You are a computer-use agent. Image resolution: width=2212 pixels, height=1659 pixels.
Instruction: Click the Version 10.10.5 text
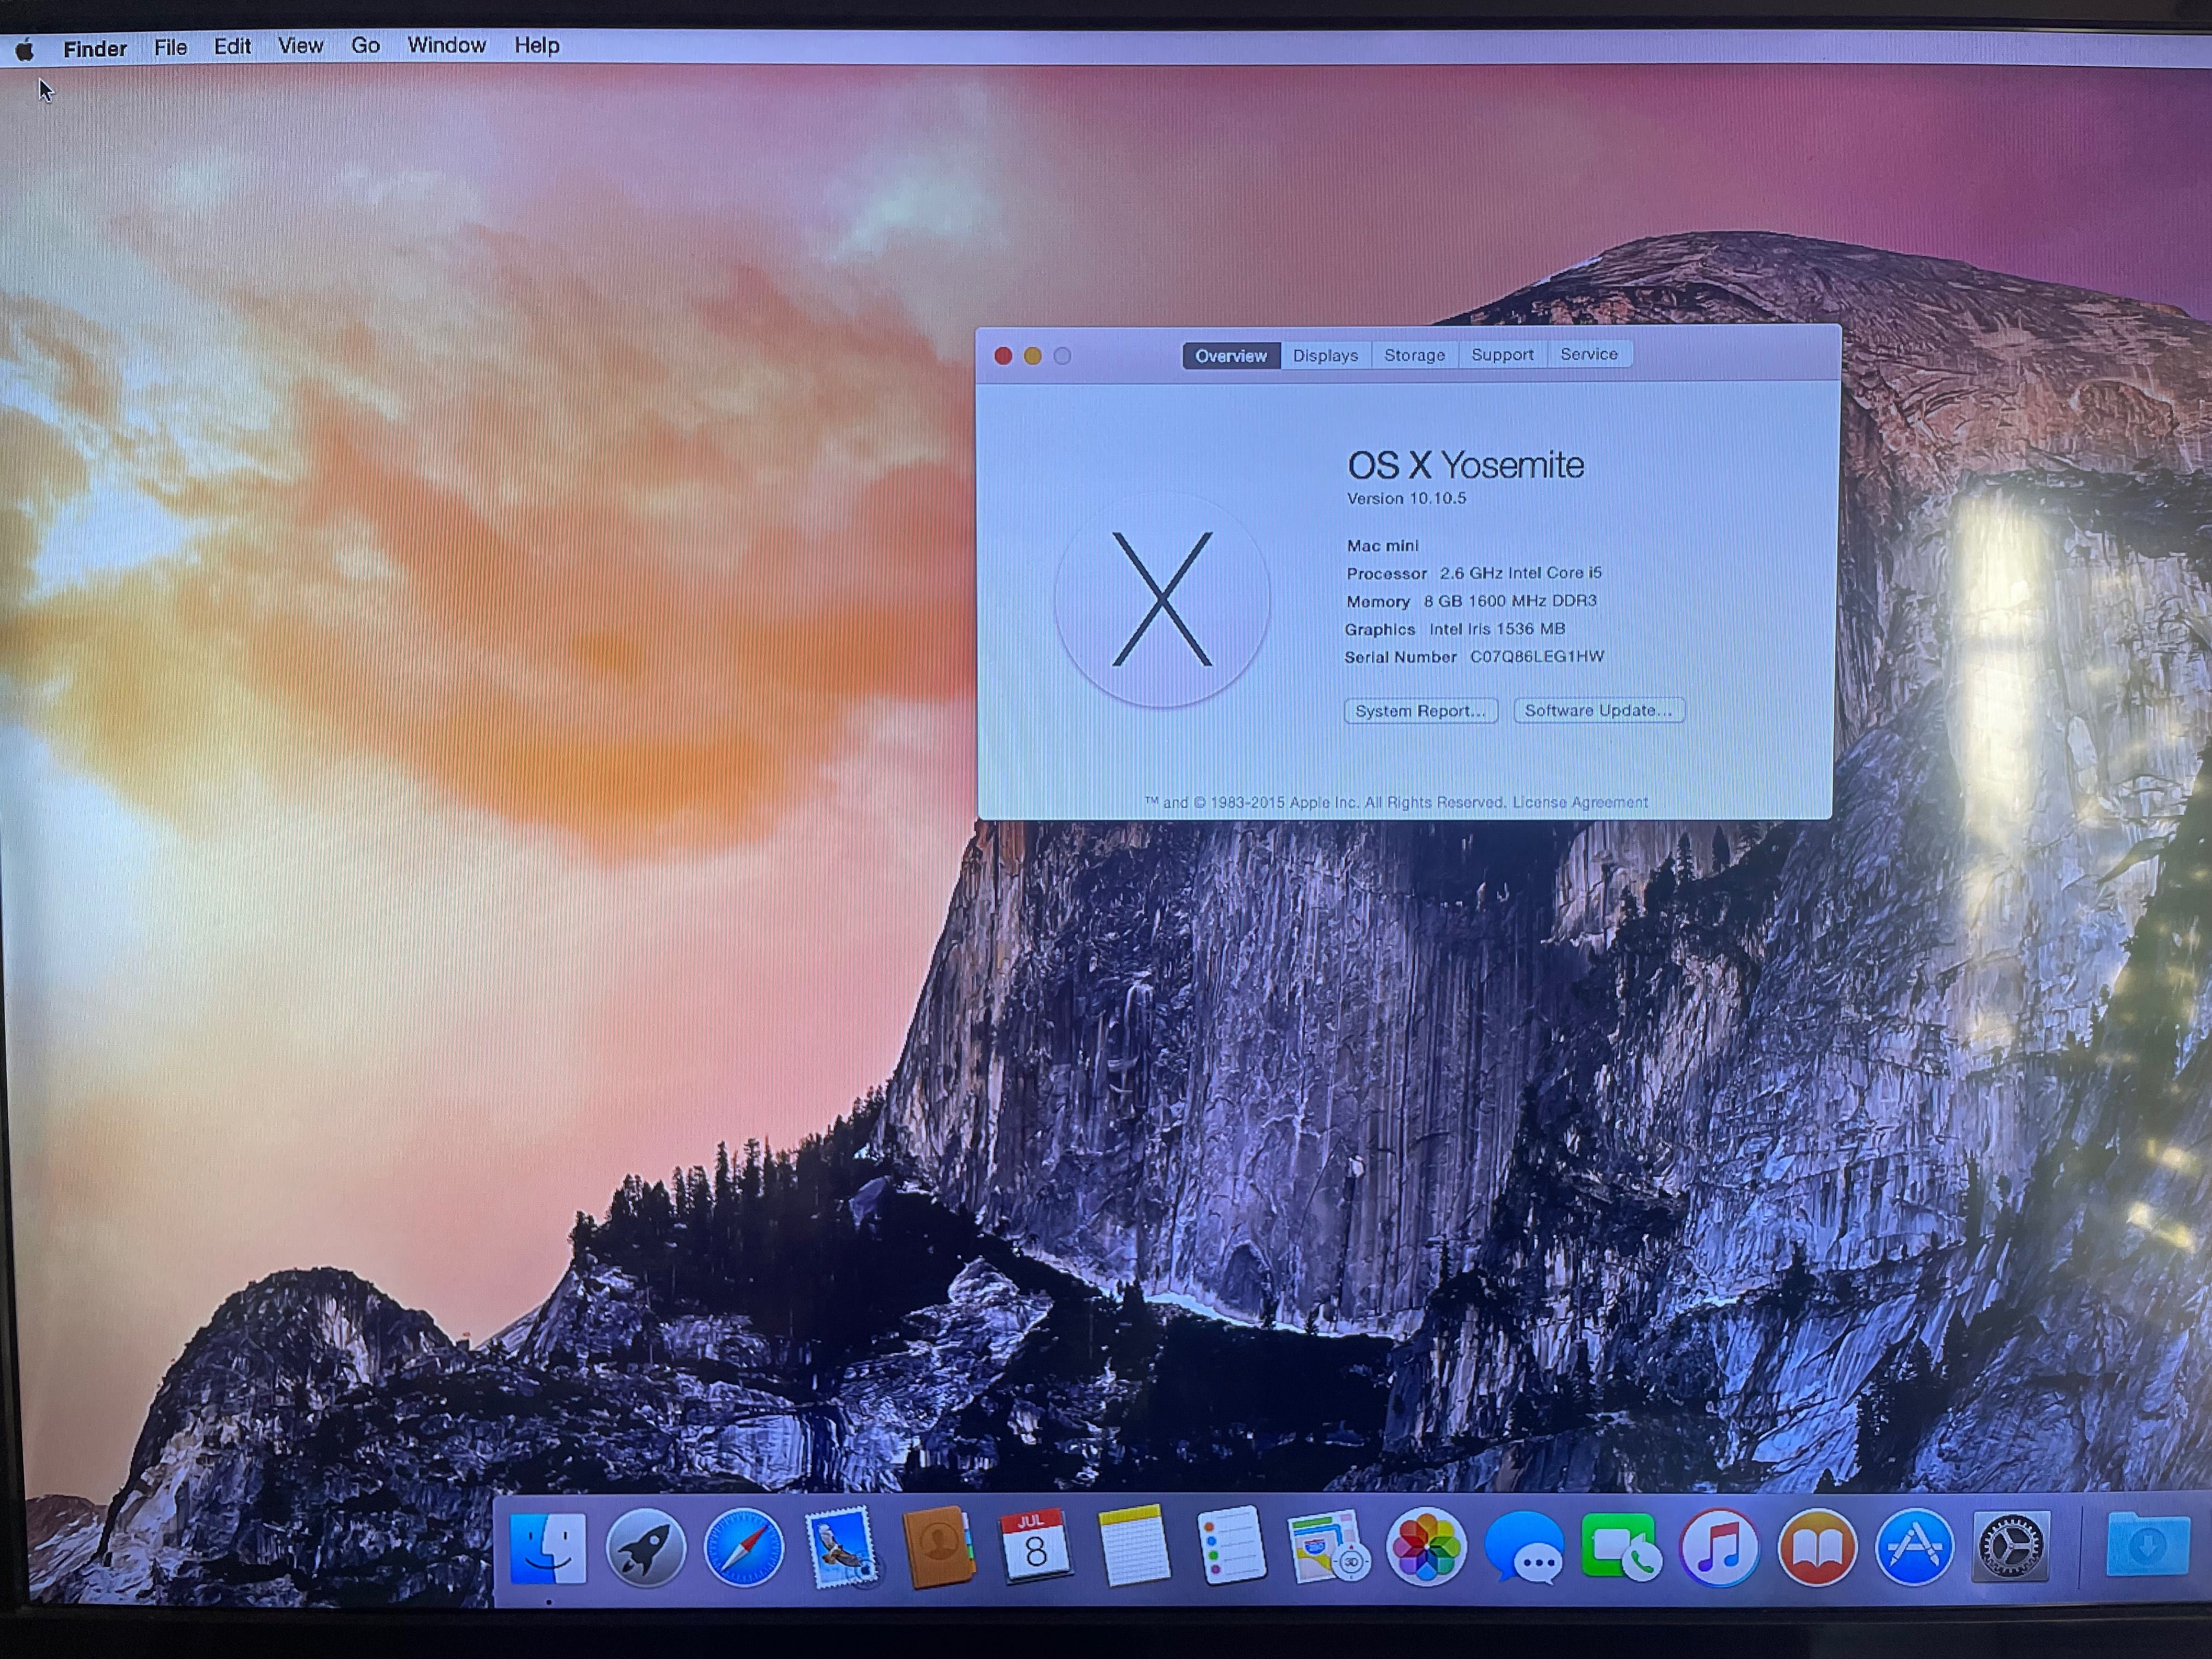click(1406, 498)
